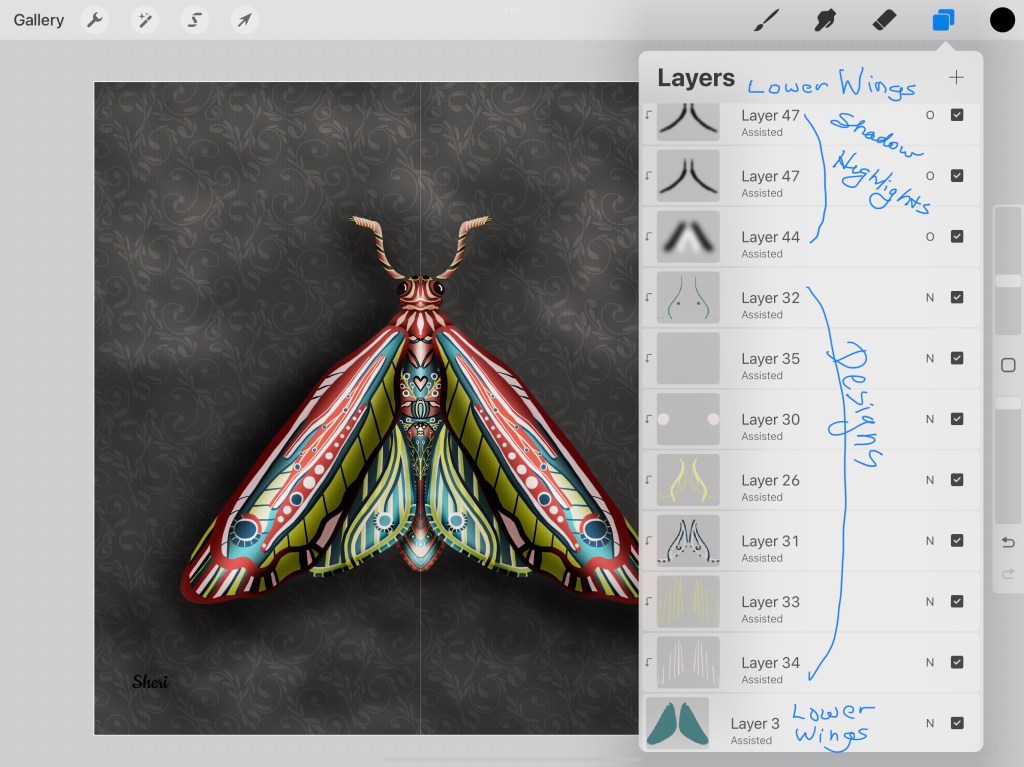Open blend mode N on Layer 26

pyautogui.click(x=930, y=480)
